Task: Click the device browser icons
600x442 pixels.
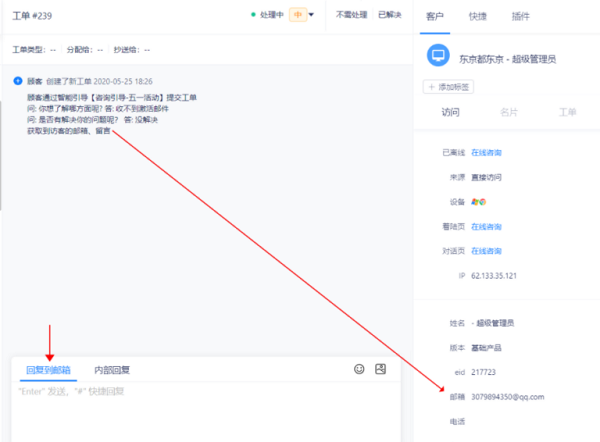Action: pyautogui.click(x=479, y=202)
